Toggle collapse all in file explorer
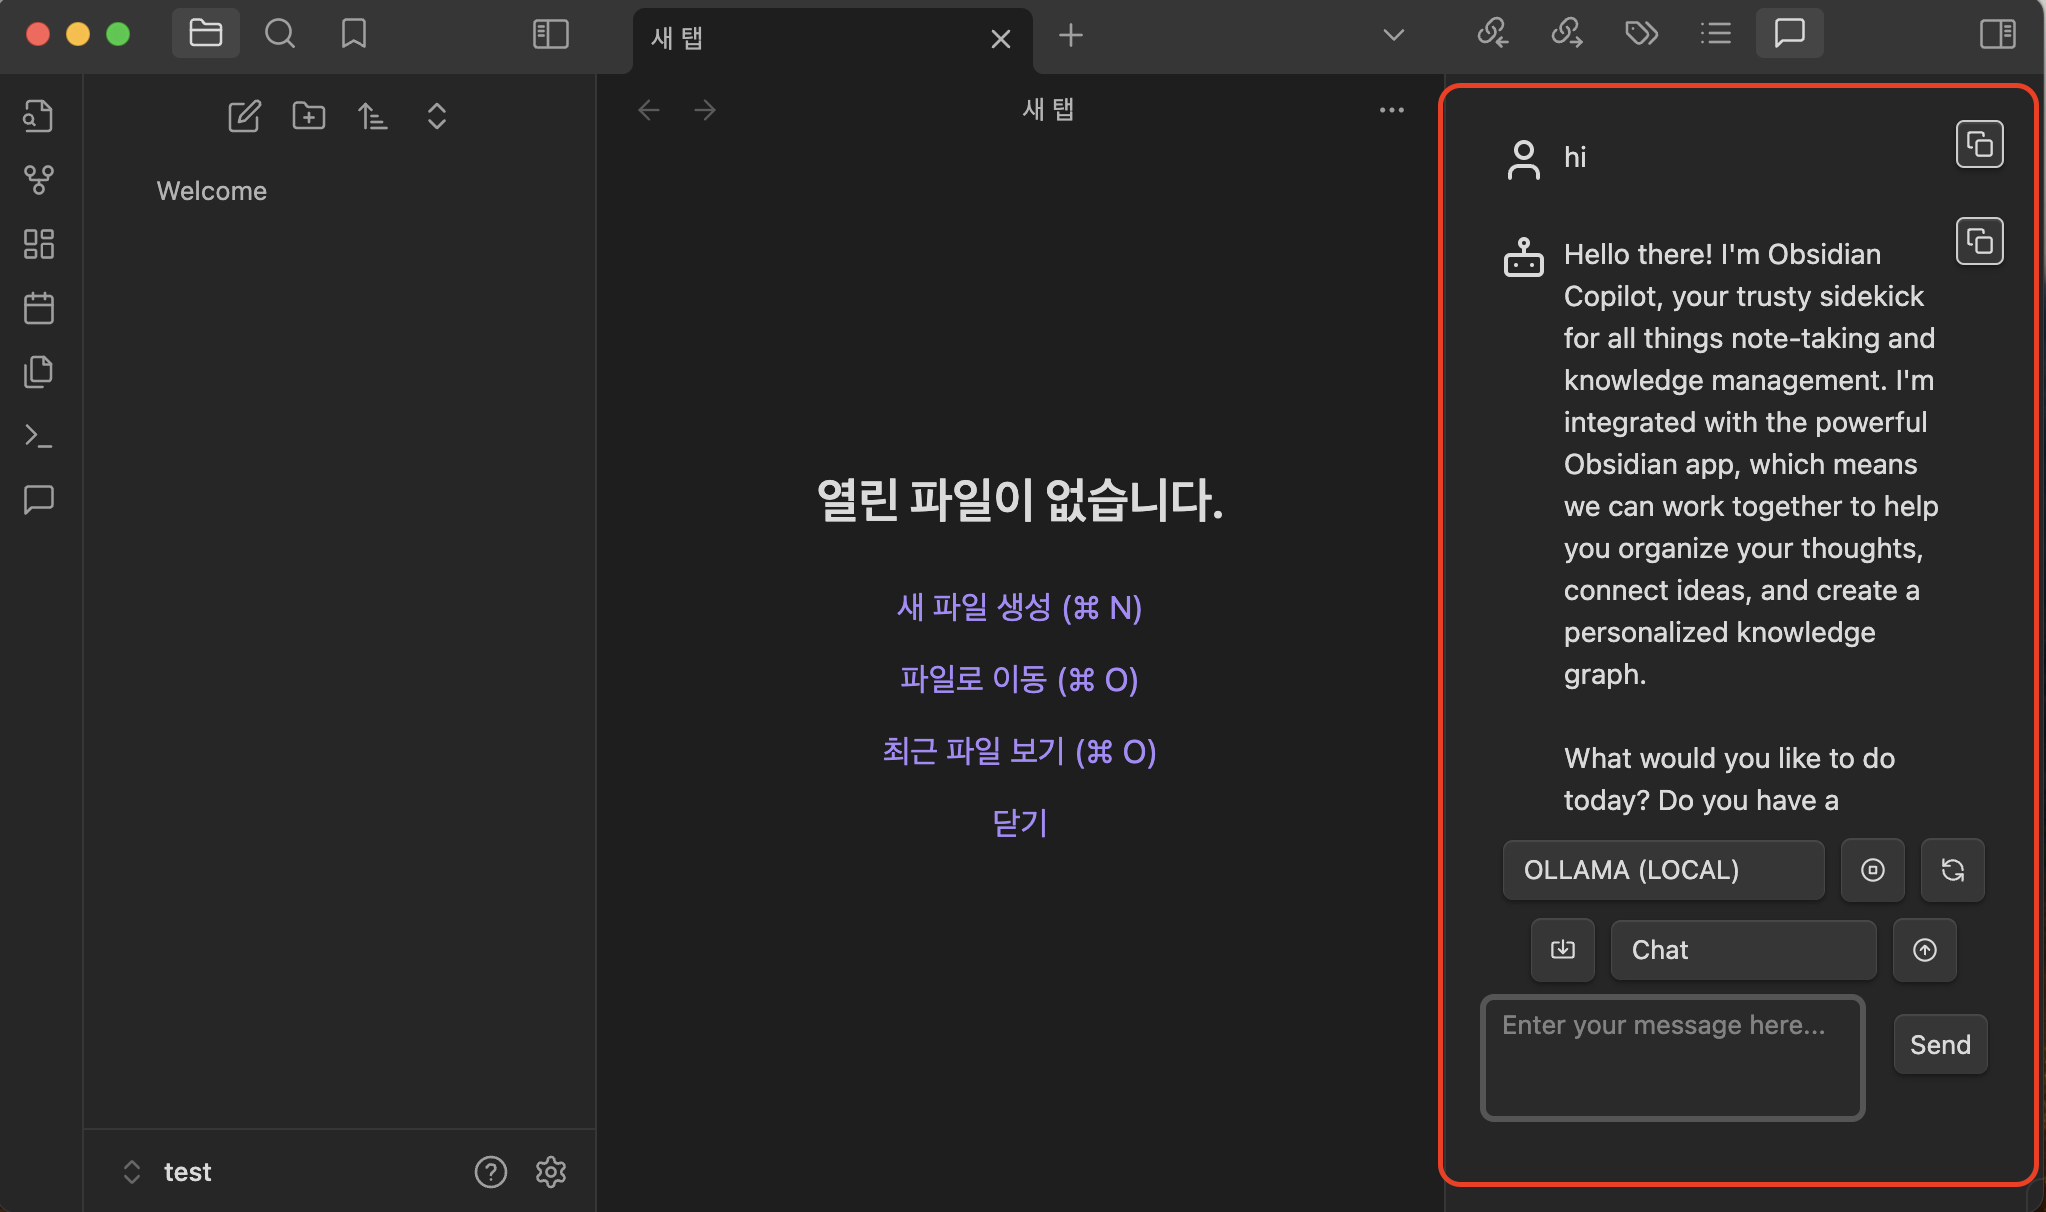Image resolution: width=2046 pixels, height=1212 pixels. tap(436, 117)
